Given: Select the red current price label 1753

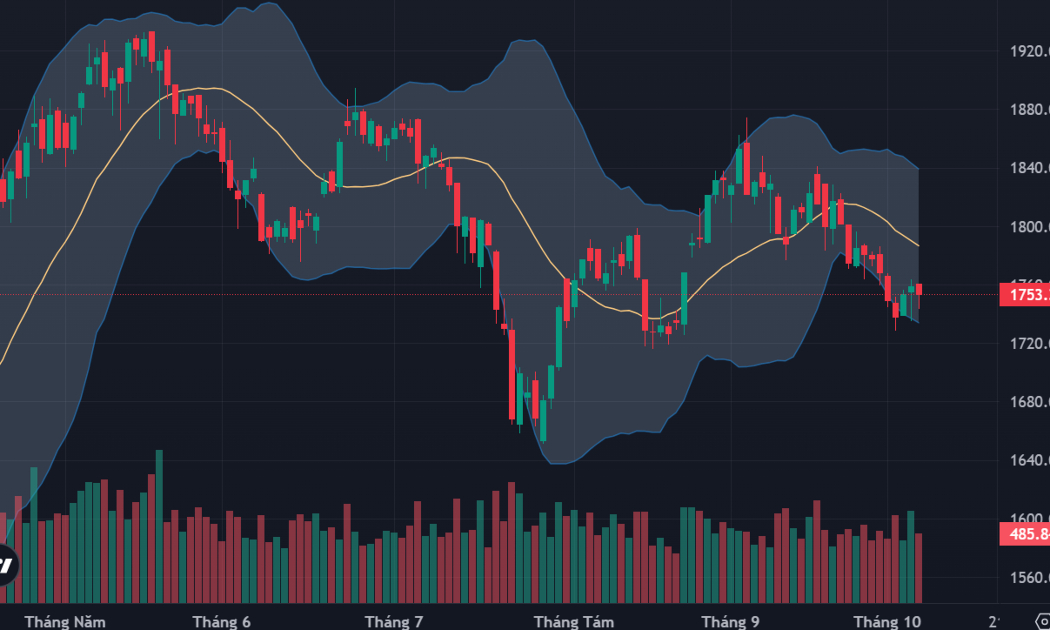Looking at the screenshot, I should 1025,295.
